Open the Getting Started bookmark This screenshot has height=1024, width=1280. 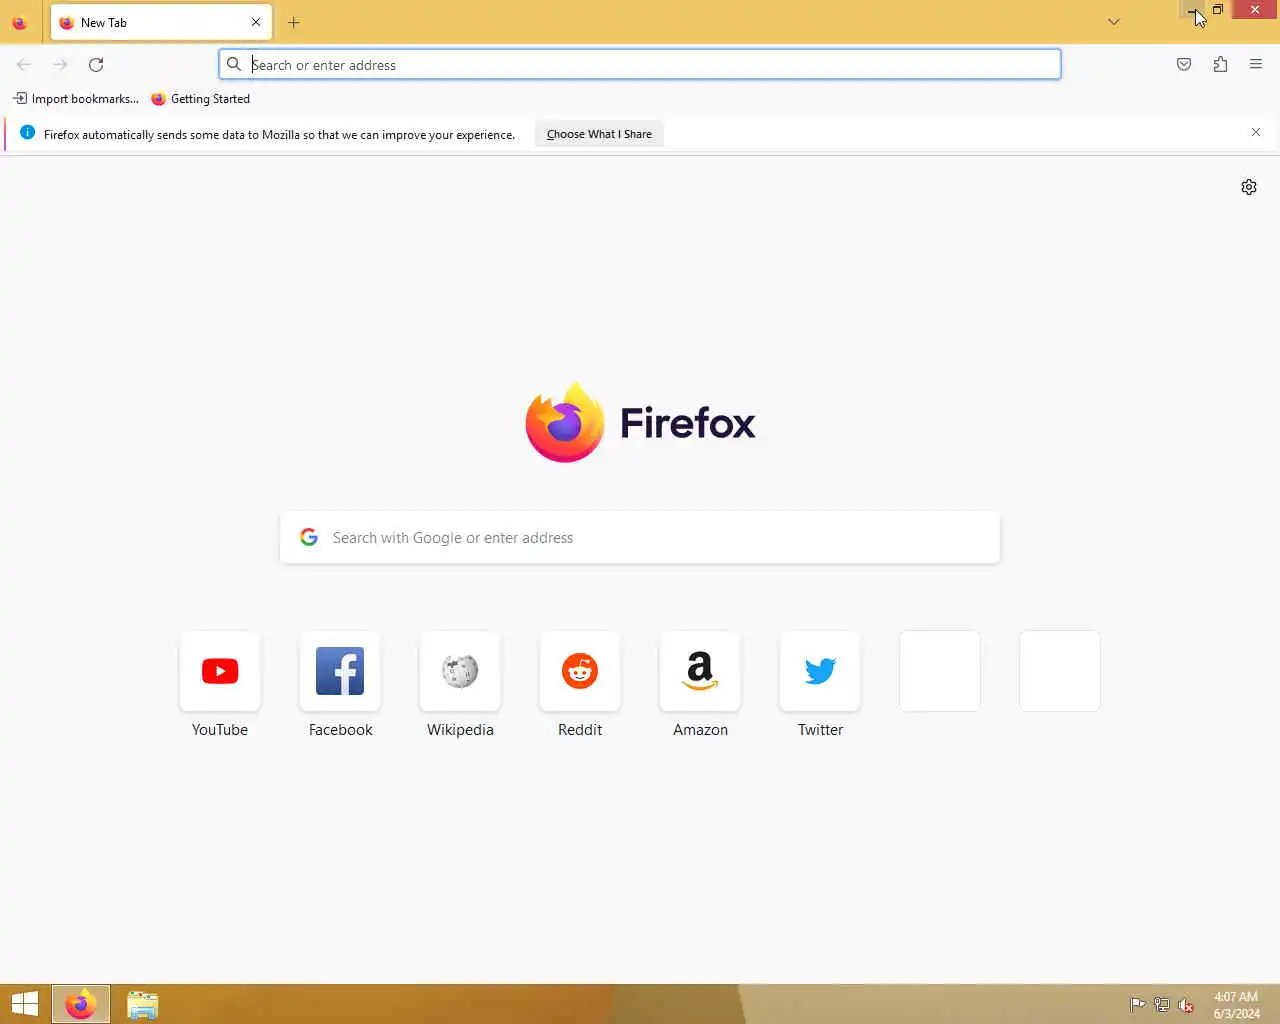click(200, 98)
